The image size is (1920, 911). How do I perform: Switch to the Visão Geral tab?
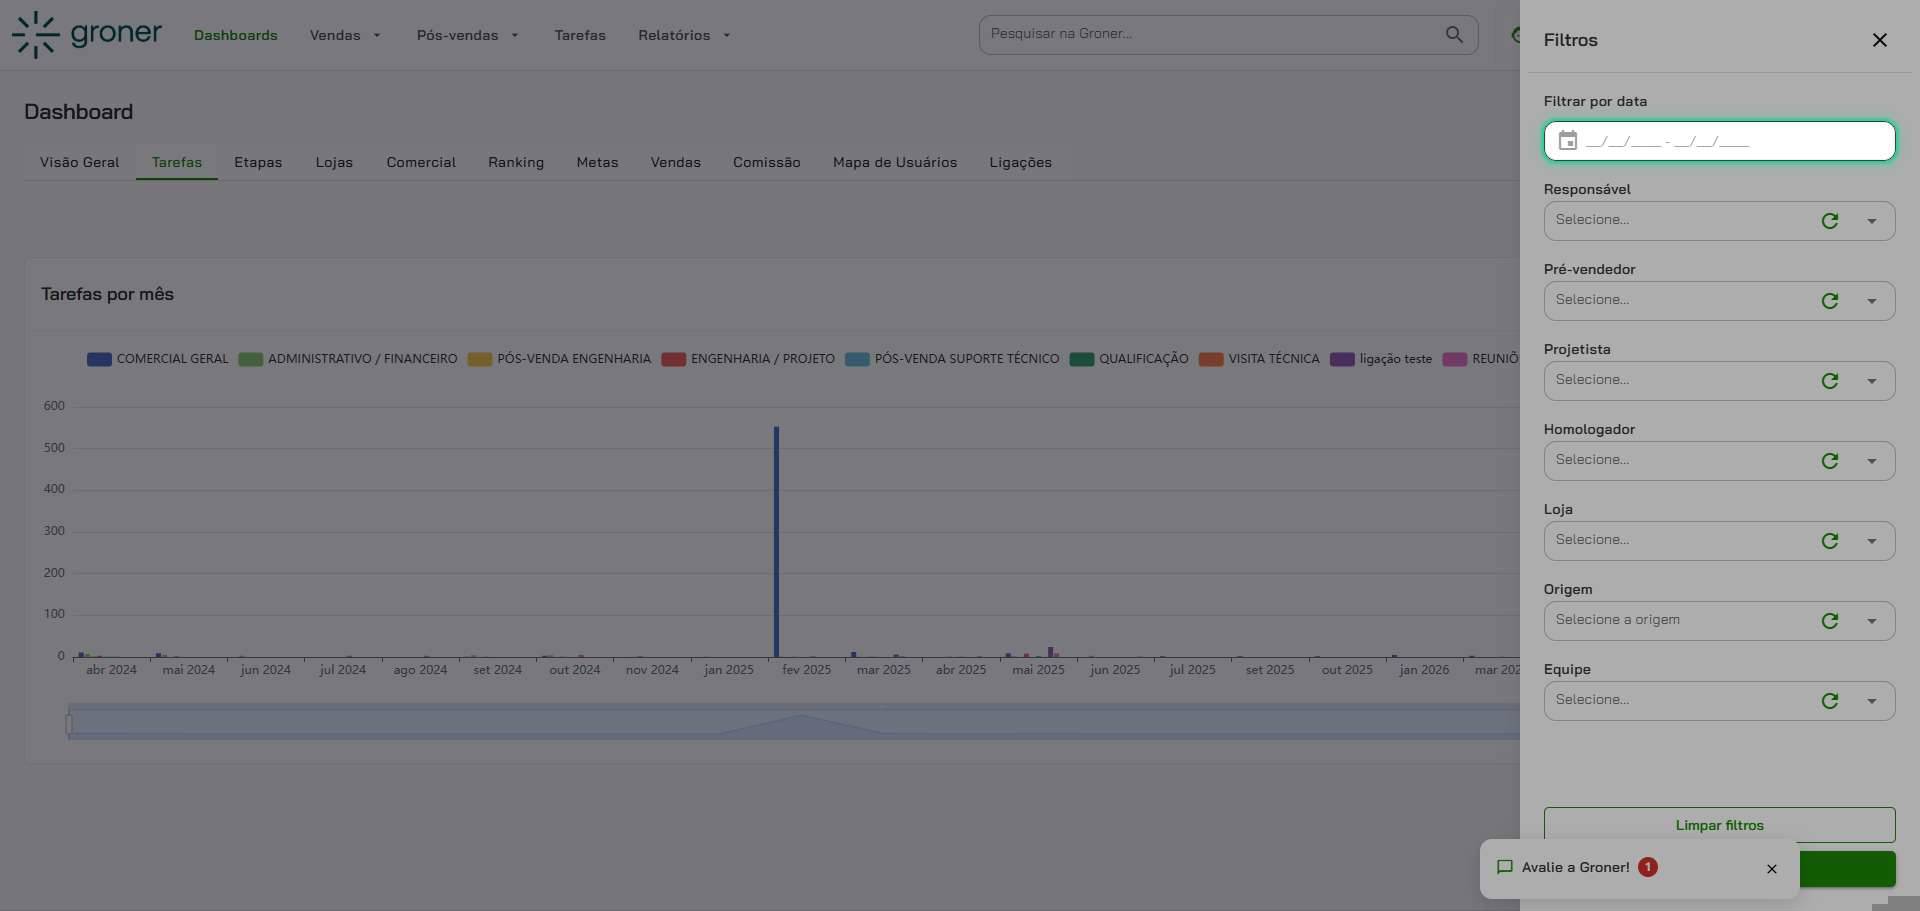click(79, 162)
